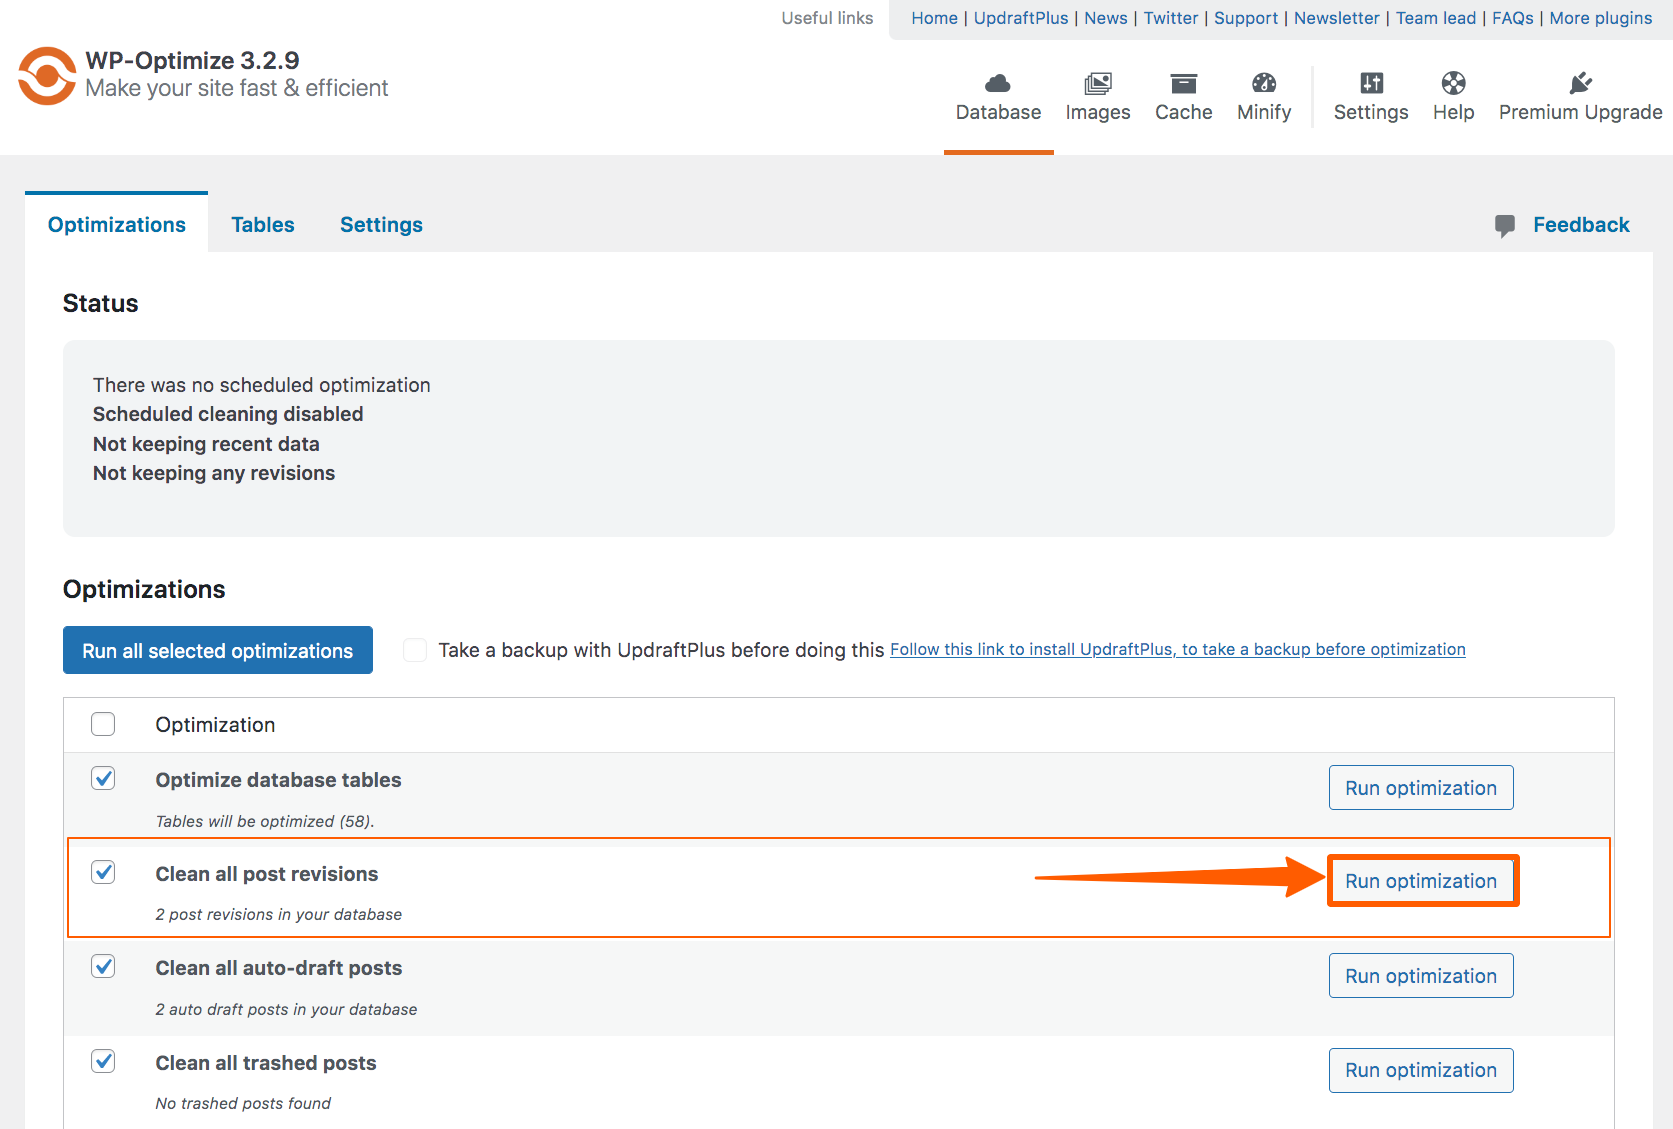
Task: Uncheck Optimize database tables
Action: [103, 778]
